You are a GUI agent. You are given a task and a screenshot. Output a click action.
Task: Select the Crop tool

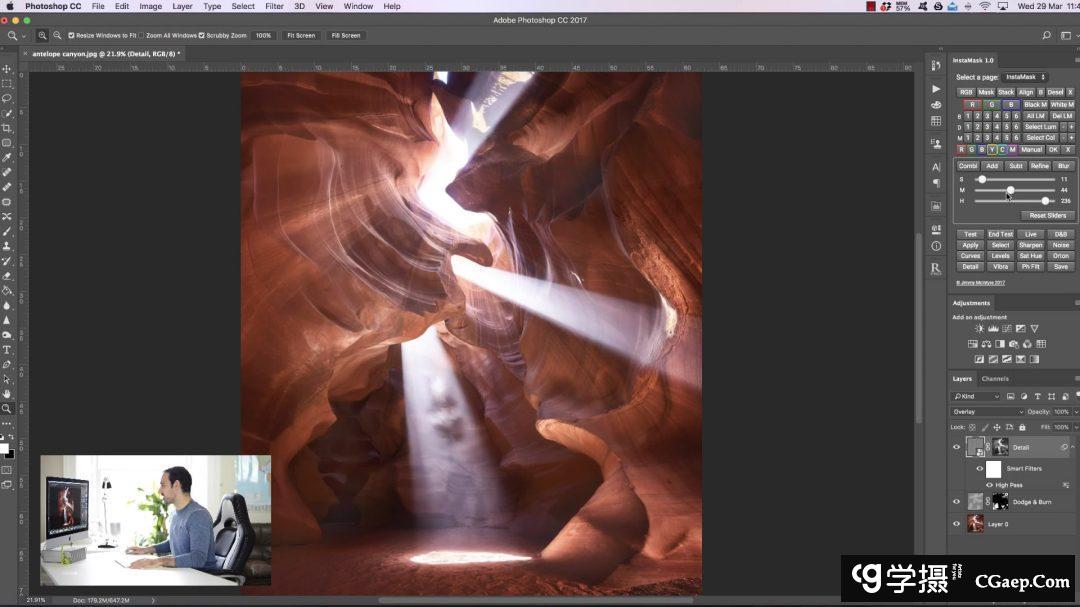point(7,128)
